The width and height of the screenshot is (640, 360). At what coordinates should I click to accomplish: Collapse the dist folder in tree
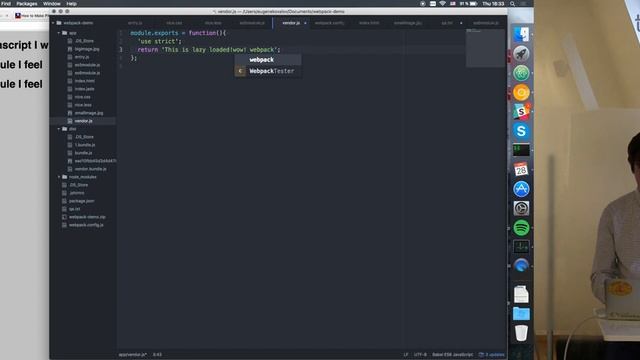click(59, 129)
